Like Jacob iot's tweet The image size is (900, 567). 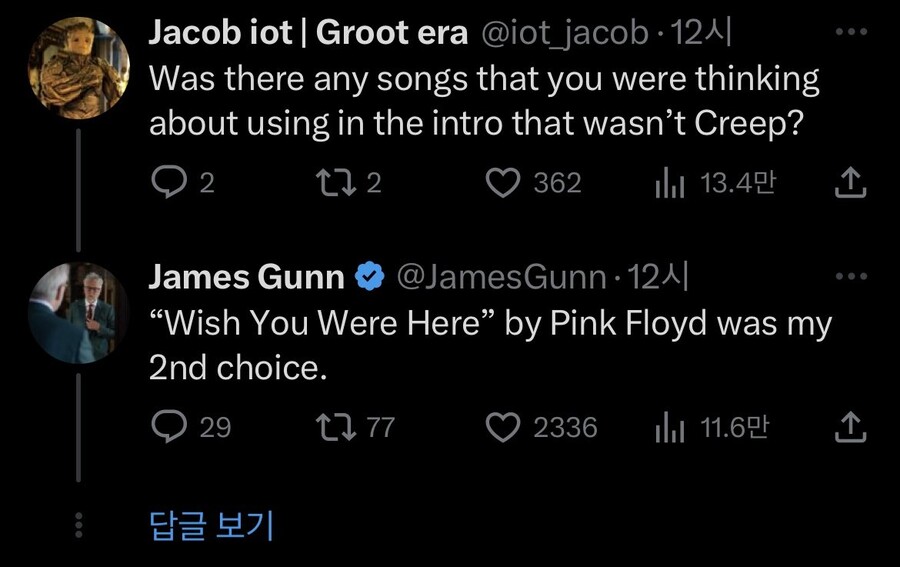click(505, 182)
